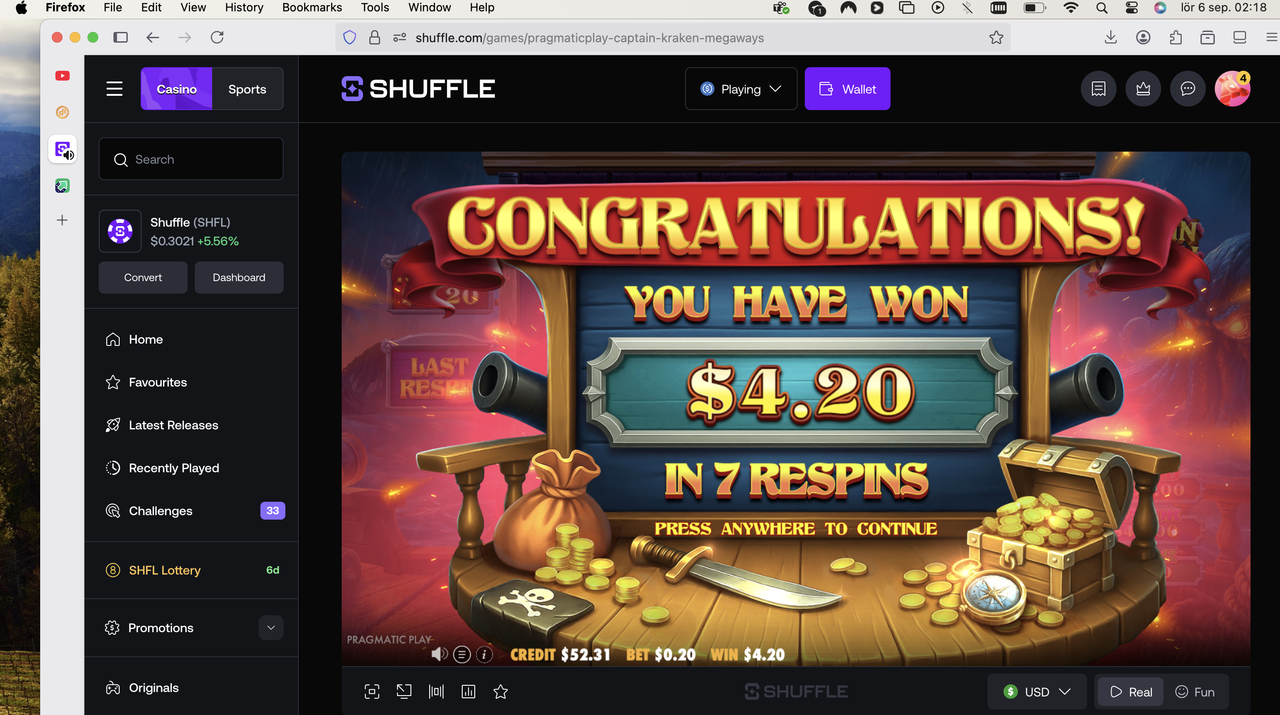
Task: Mute the game sound speaker icon
Action: pos(439,654)
